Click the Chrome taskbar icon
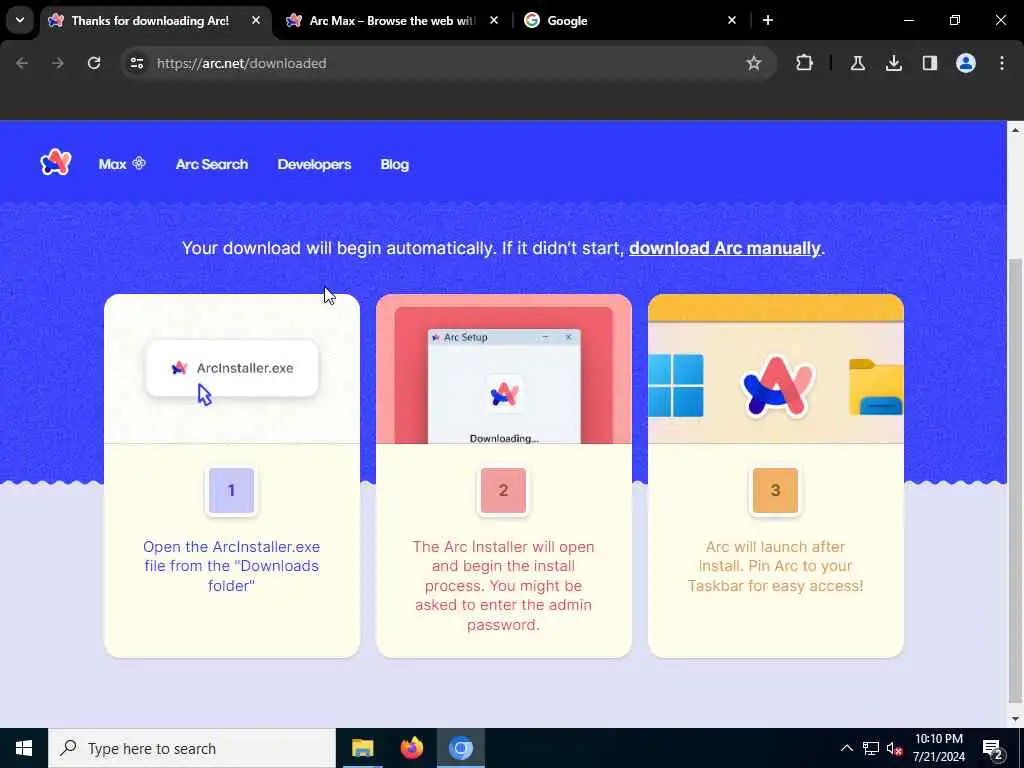 (461, 748)
